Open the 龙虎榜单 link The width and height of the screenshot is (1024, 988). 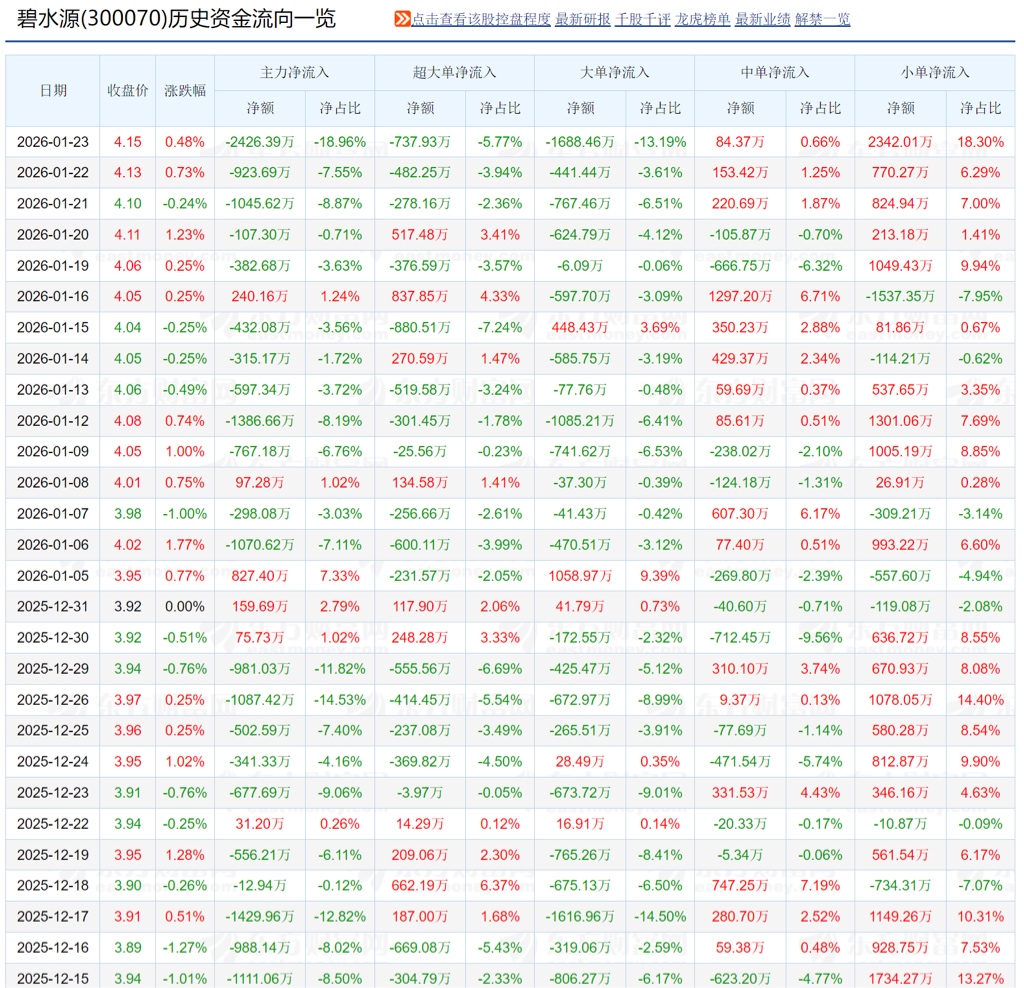coord(703,19)
